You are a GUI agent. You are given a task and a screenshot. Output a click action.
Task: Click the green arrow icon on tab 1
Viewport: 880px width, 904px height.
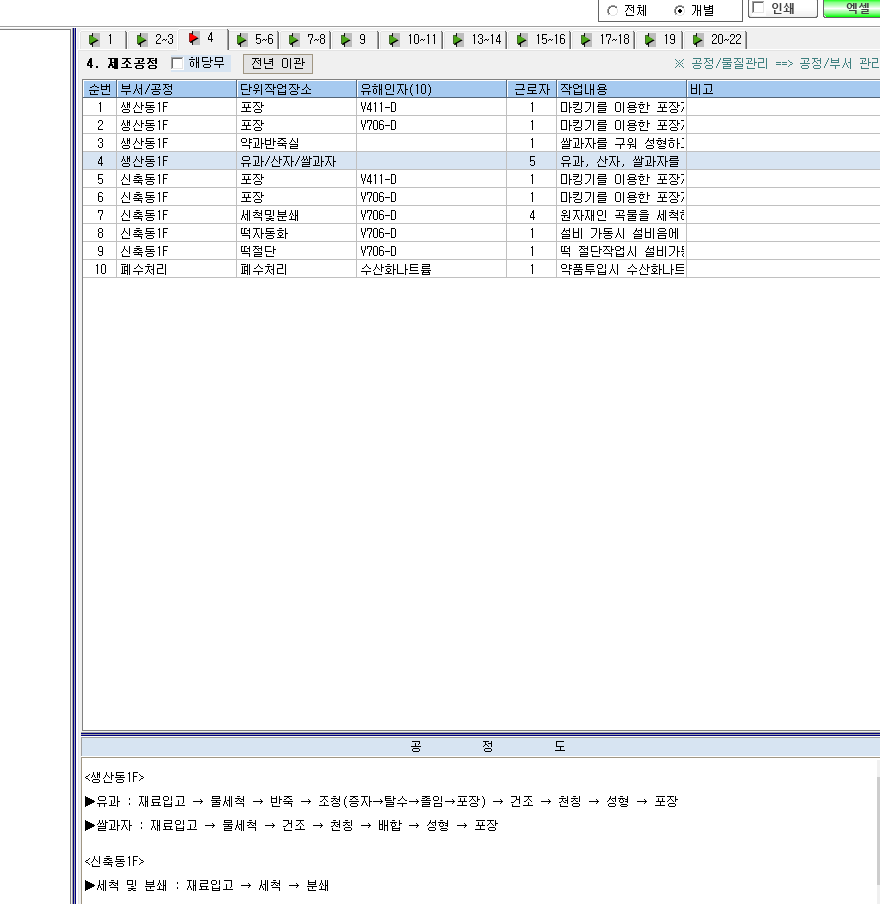tap(94, 40)
